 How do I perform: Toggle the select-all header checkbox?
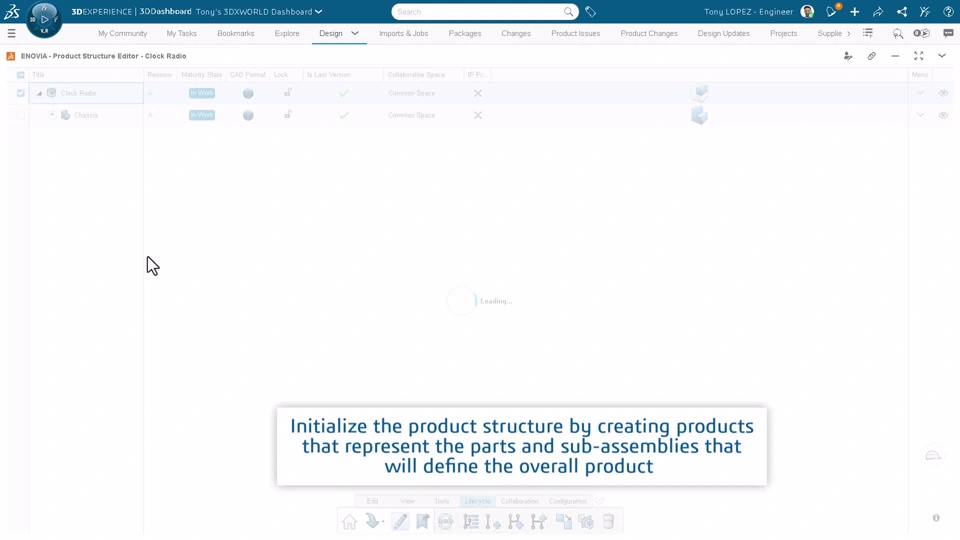tap(21, 75)
